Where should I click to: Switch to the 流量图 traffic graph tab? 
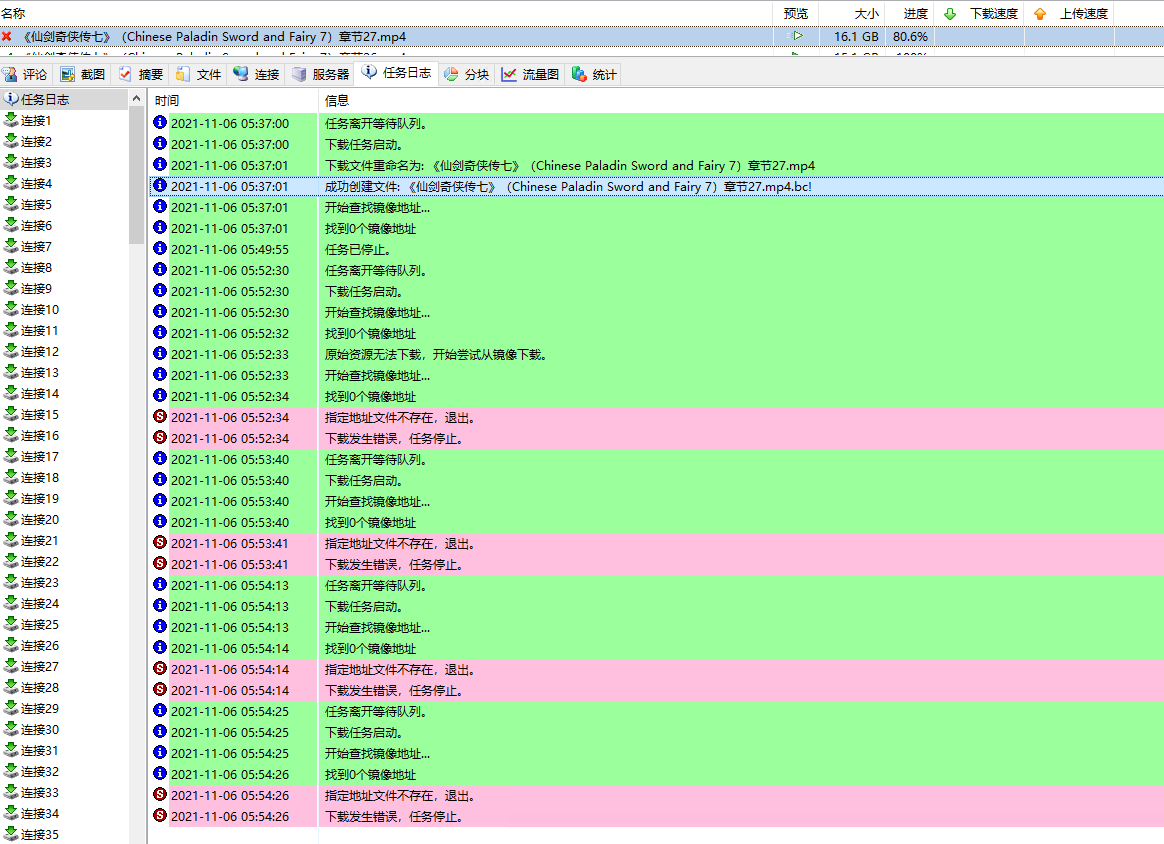(x=530, y=74)
